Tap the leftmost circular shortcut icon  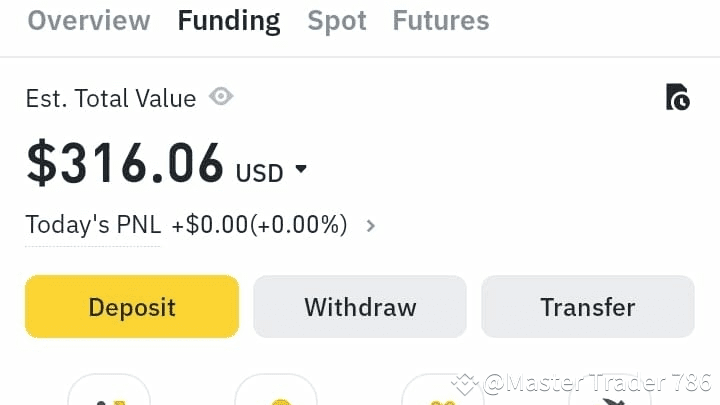[x=109, y=393]
